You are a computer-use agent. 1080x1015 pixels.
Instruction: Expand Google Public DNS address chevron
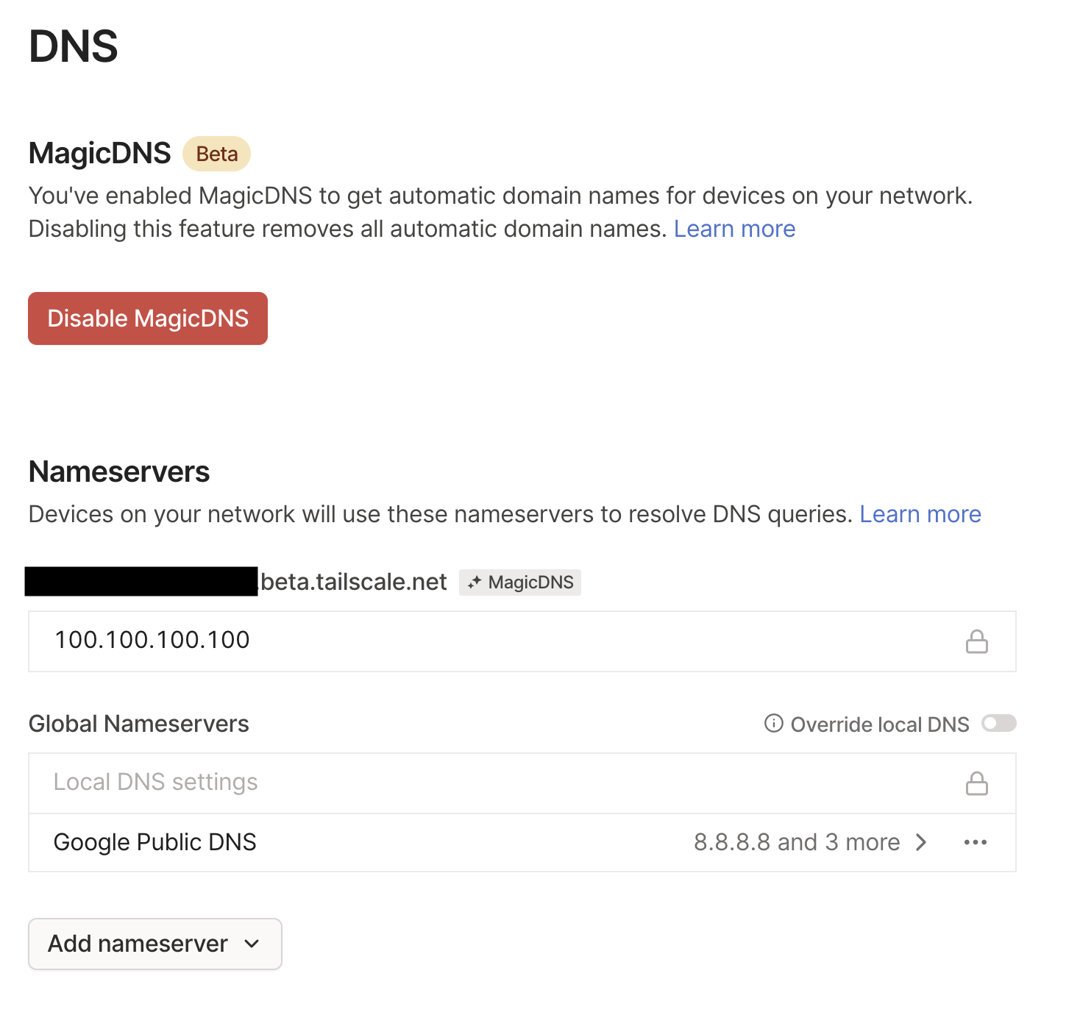click(x=922, y=842)
